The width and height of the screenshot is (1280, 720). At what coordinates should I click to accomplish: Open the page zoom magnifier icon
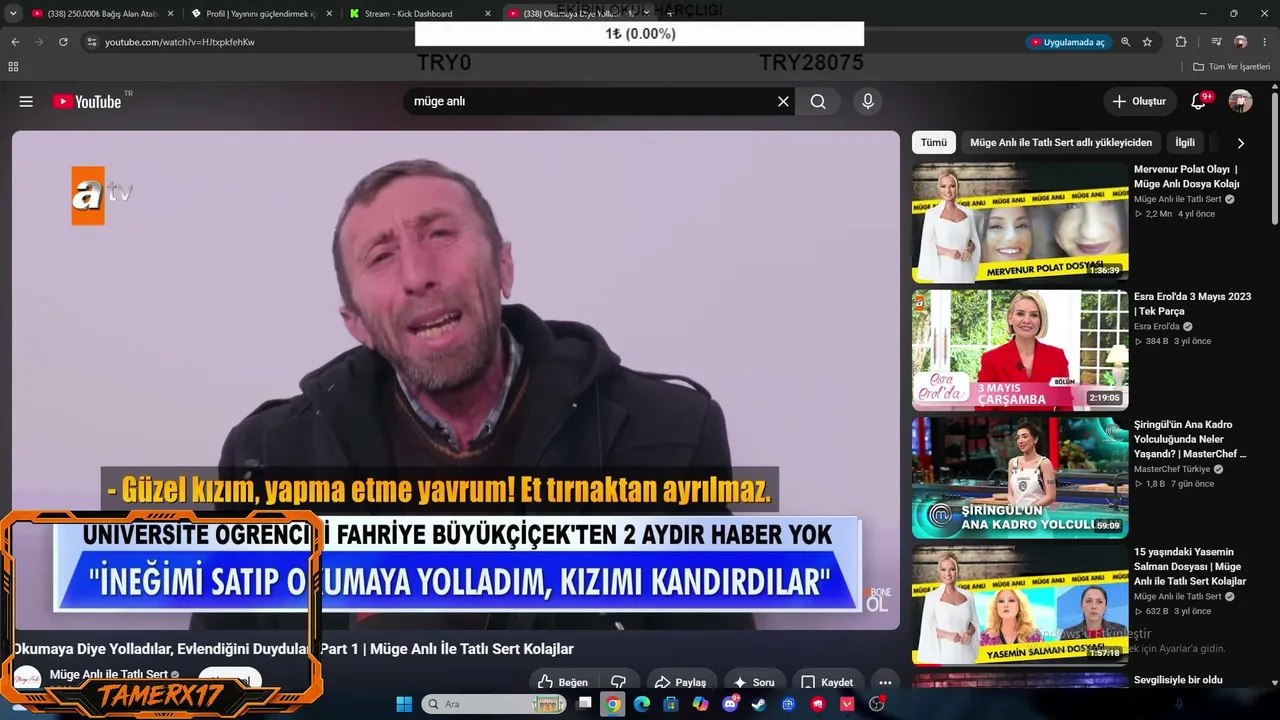click(1126, 42)
